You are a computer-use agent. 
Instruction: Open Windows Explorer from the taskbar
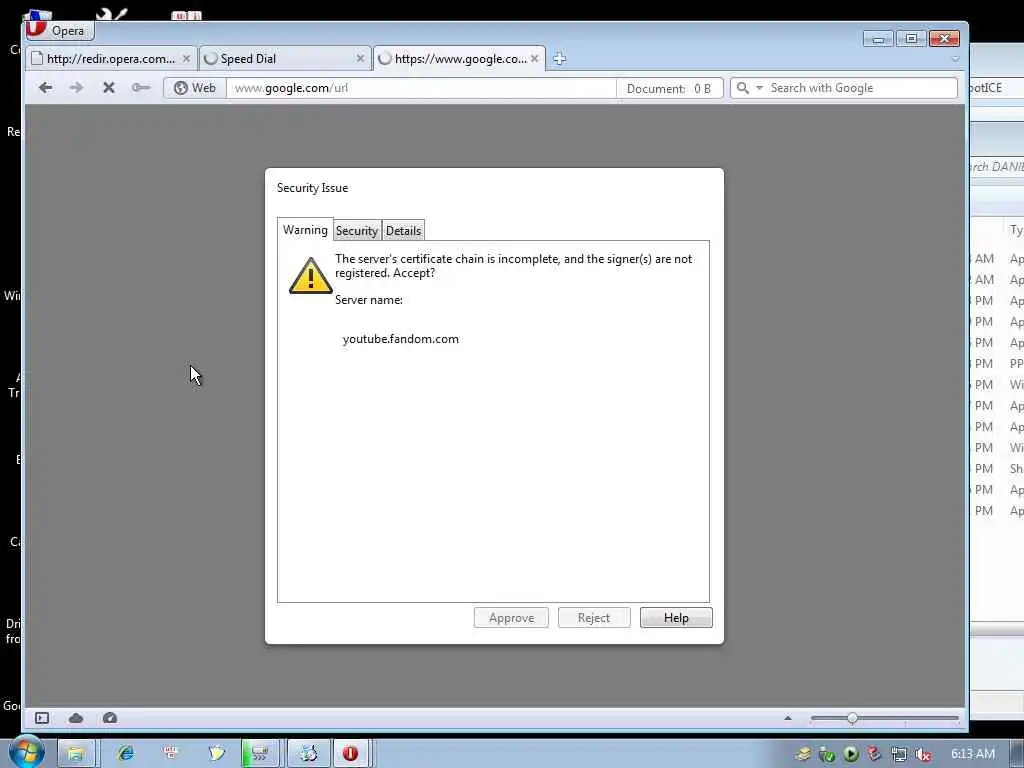76,754
